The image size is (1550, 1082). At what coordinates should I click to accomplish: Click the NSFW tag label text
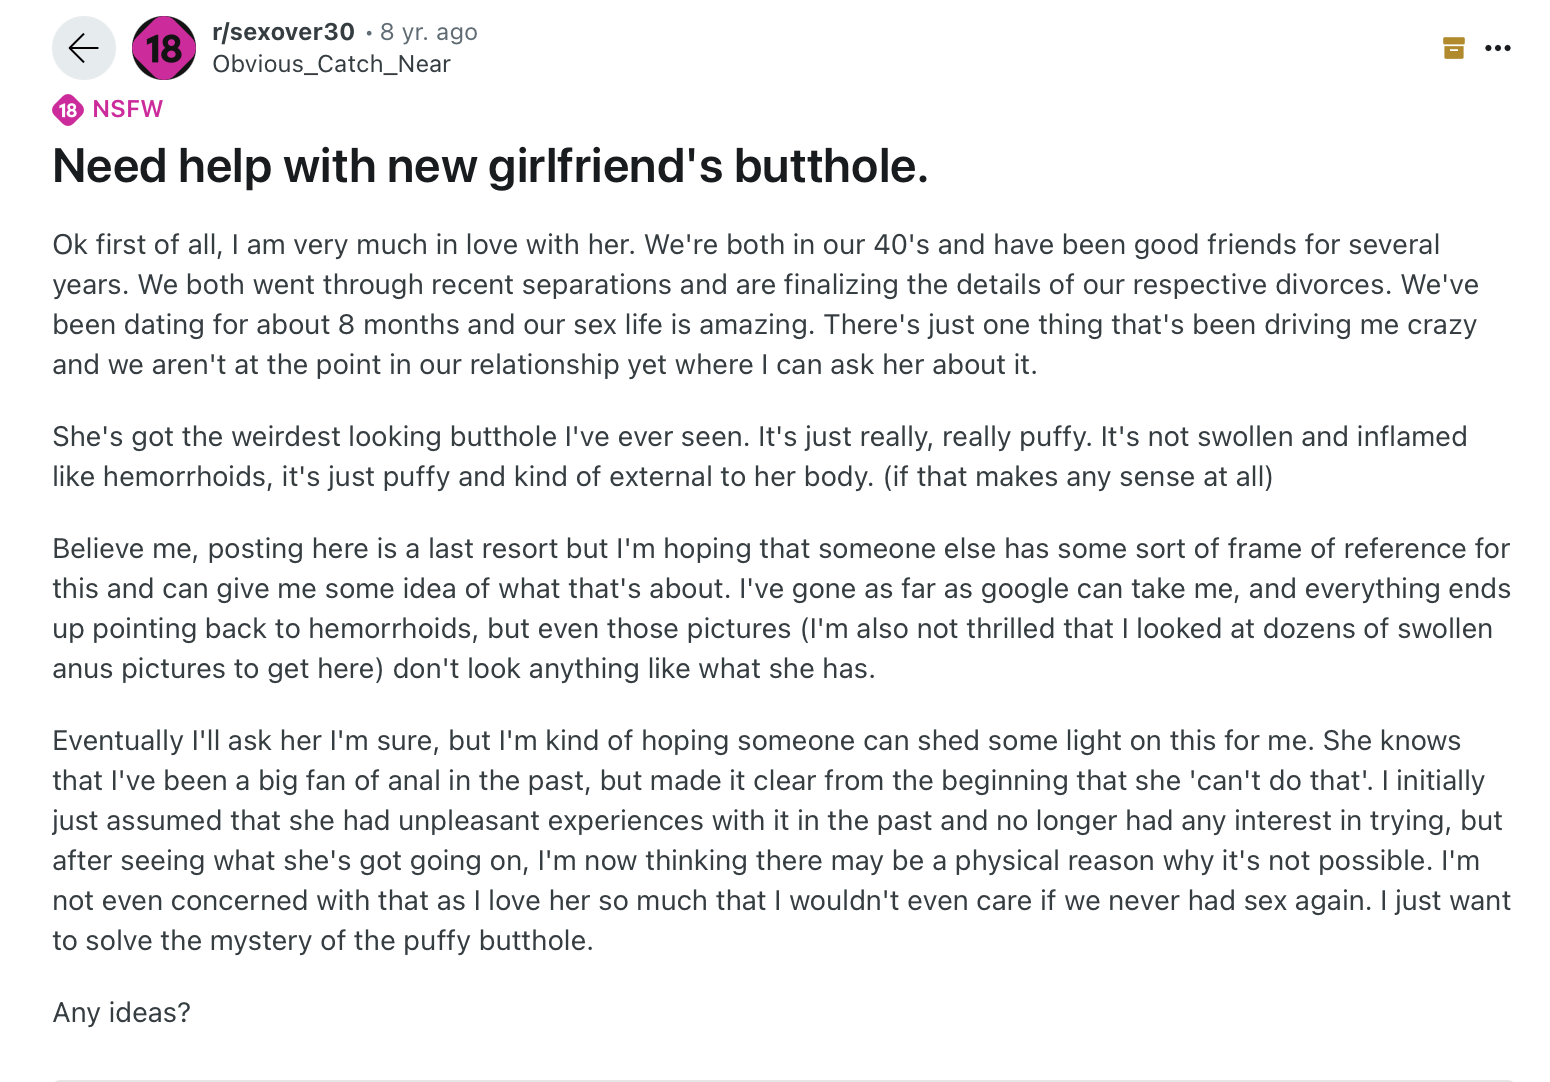pos(127,109)
